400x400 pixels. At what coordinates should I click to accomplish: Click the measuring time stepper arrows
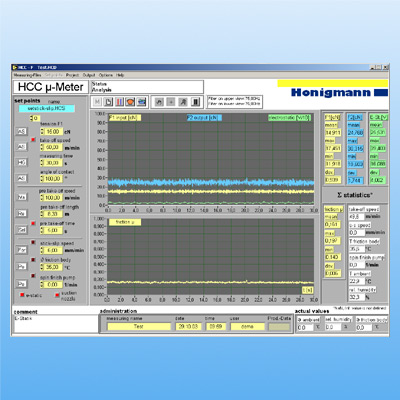tap(42, 163)
